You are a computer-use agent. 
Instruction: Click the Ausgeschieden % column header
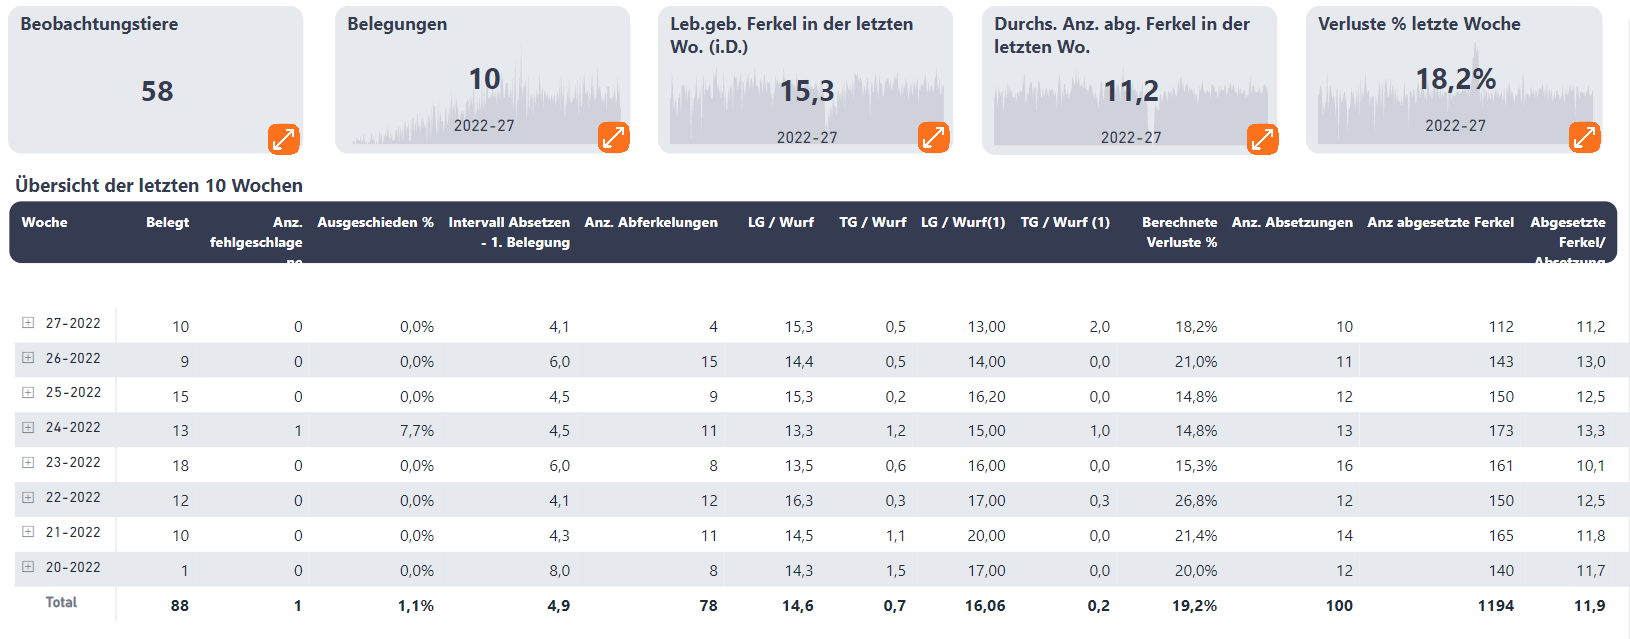(x=375, y=222)
